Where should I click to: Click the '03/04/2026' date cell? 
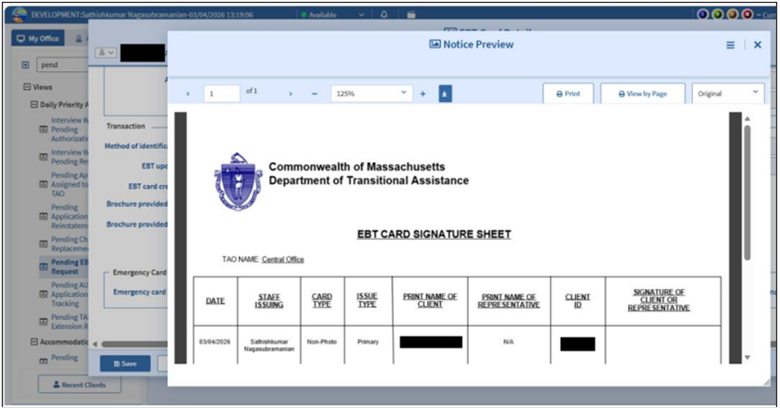[215, 342]
